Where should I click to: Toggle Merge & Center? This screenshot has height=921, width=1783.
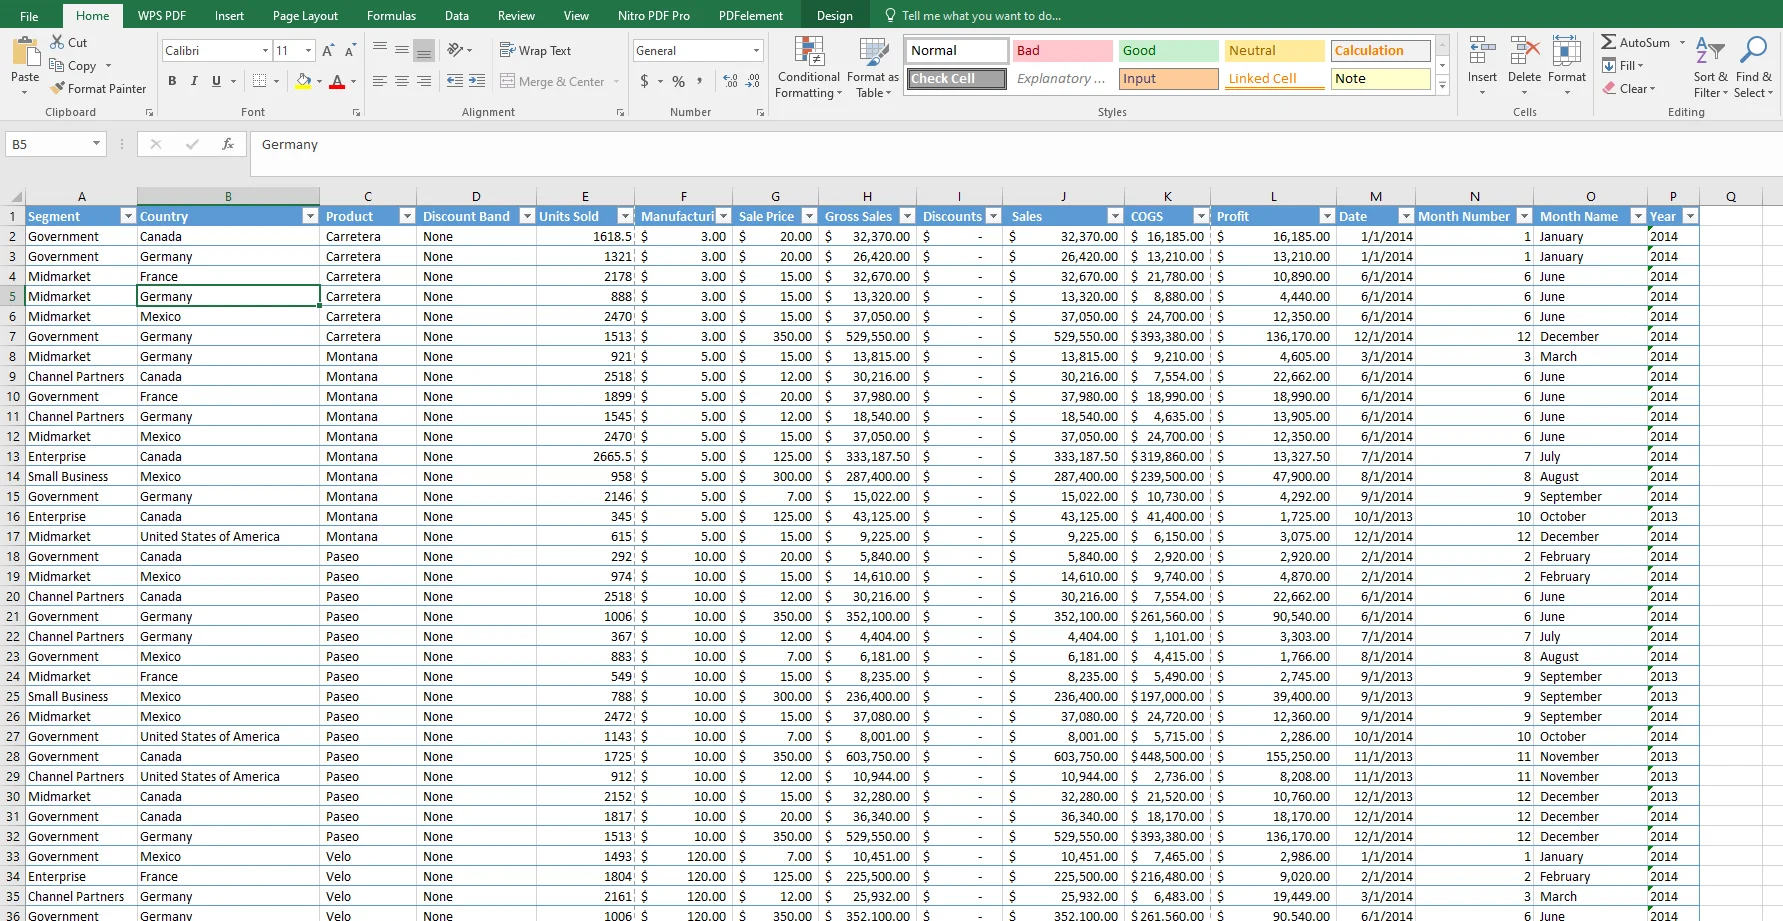(552, 81)
